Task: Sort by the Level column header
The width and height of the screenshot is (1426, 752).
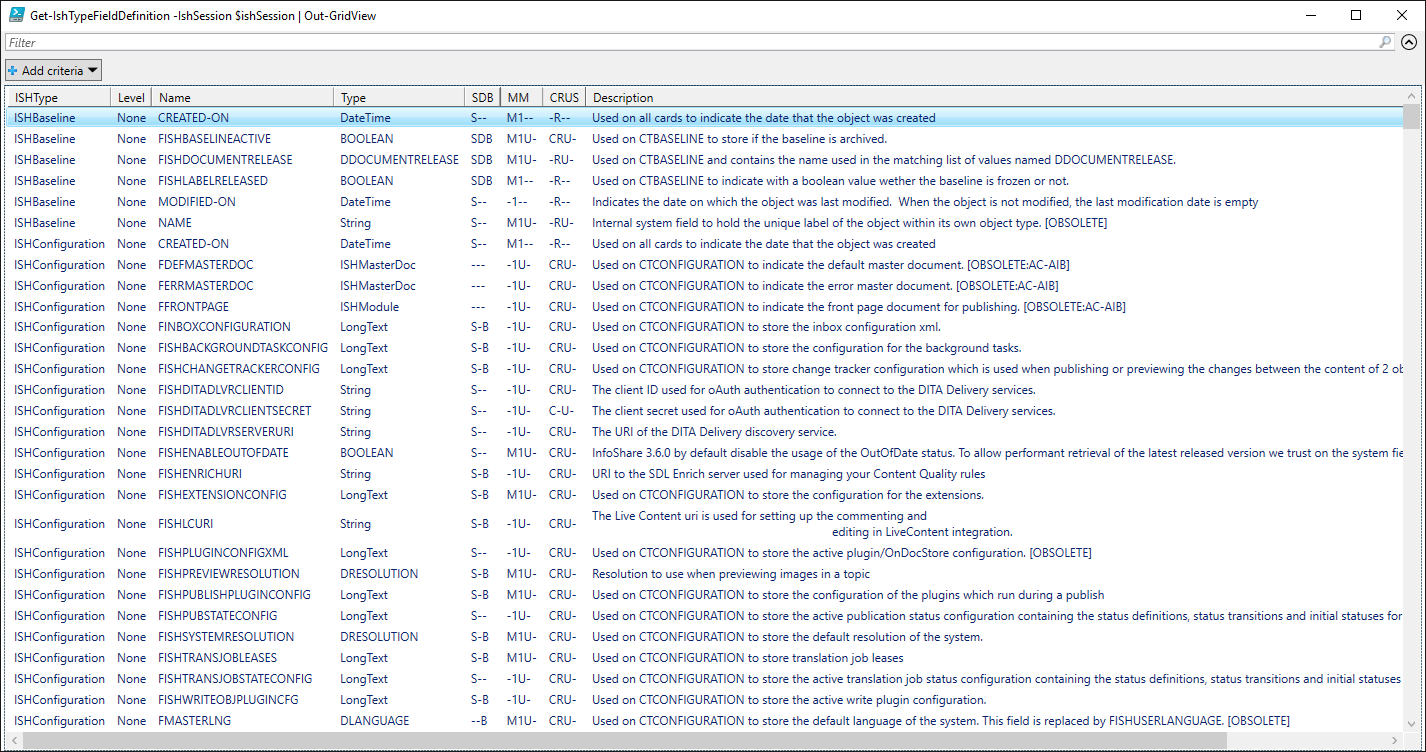Action: (131, 98)
